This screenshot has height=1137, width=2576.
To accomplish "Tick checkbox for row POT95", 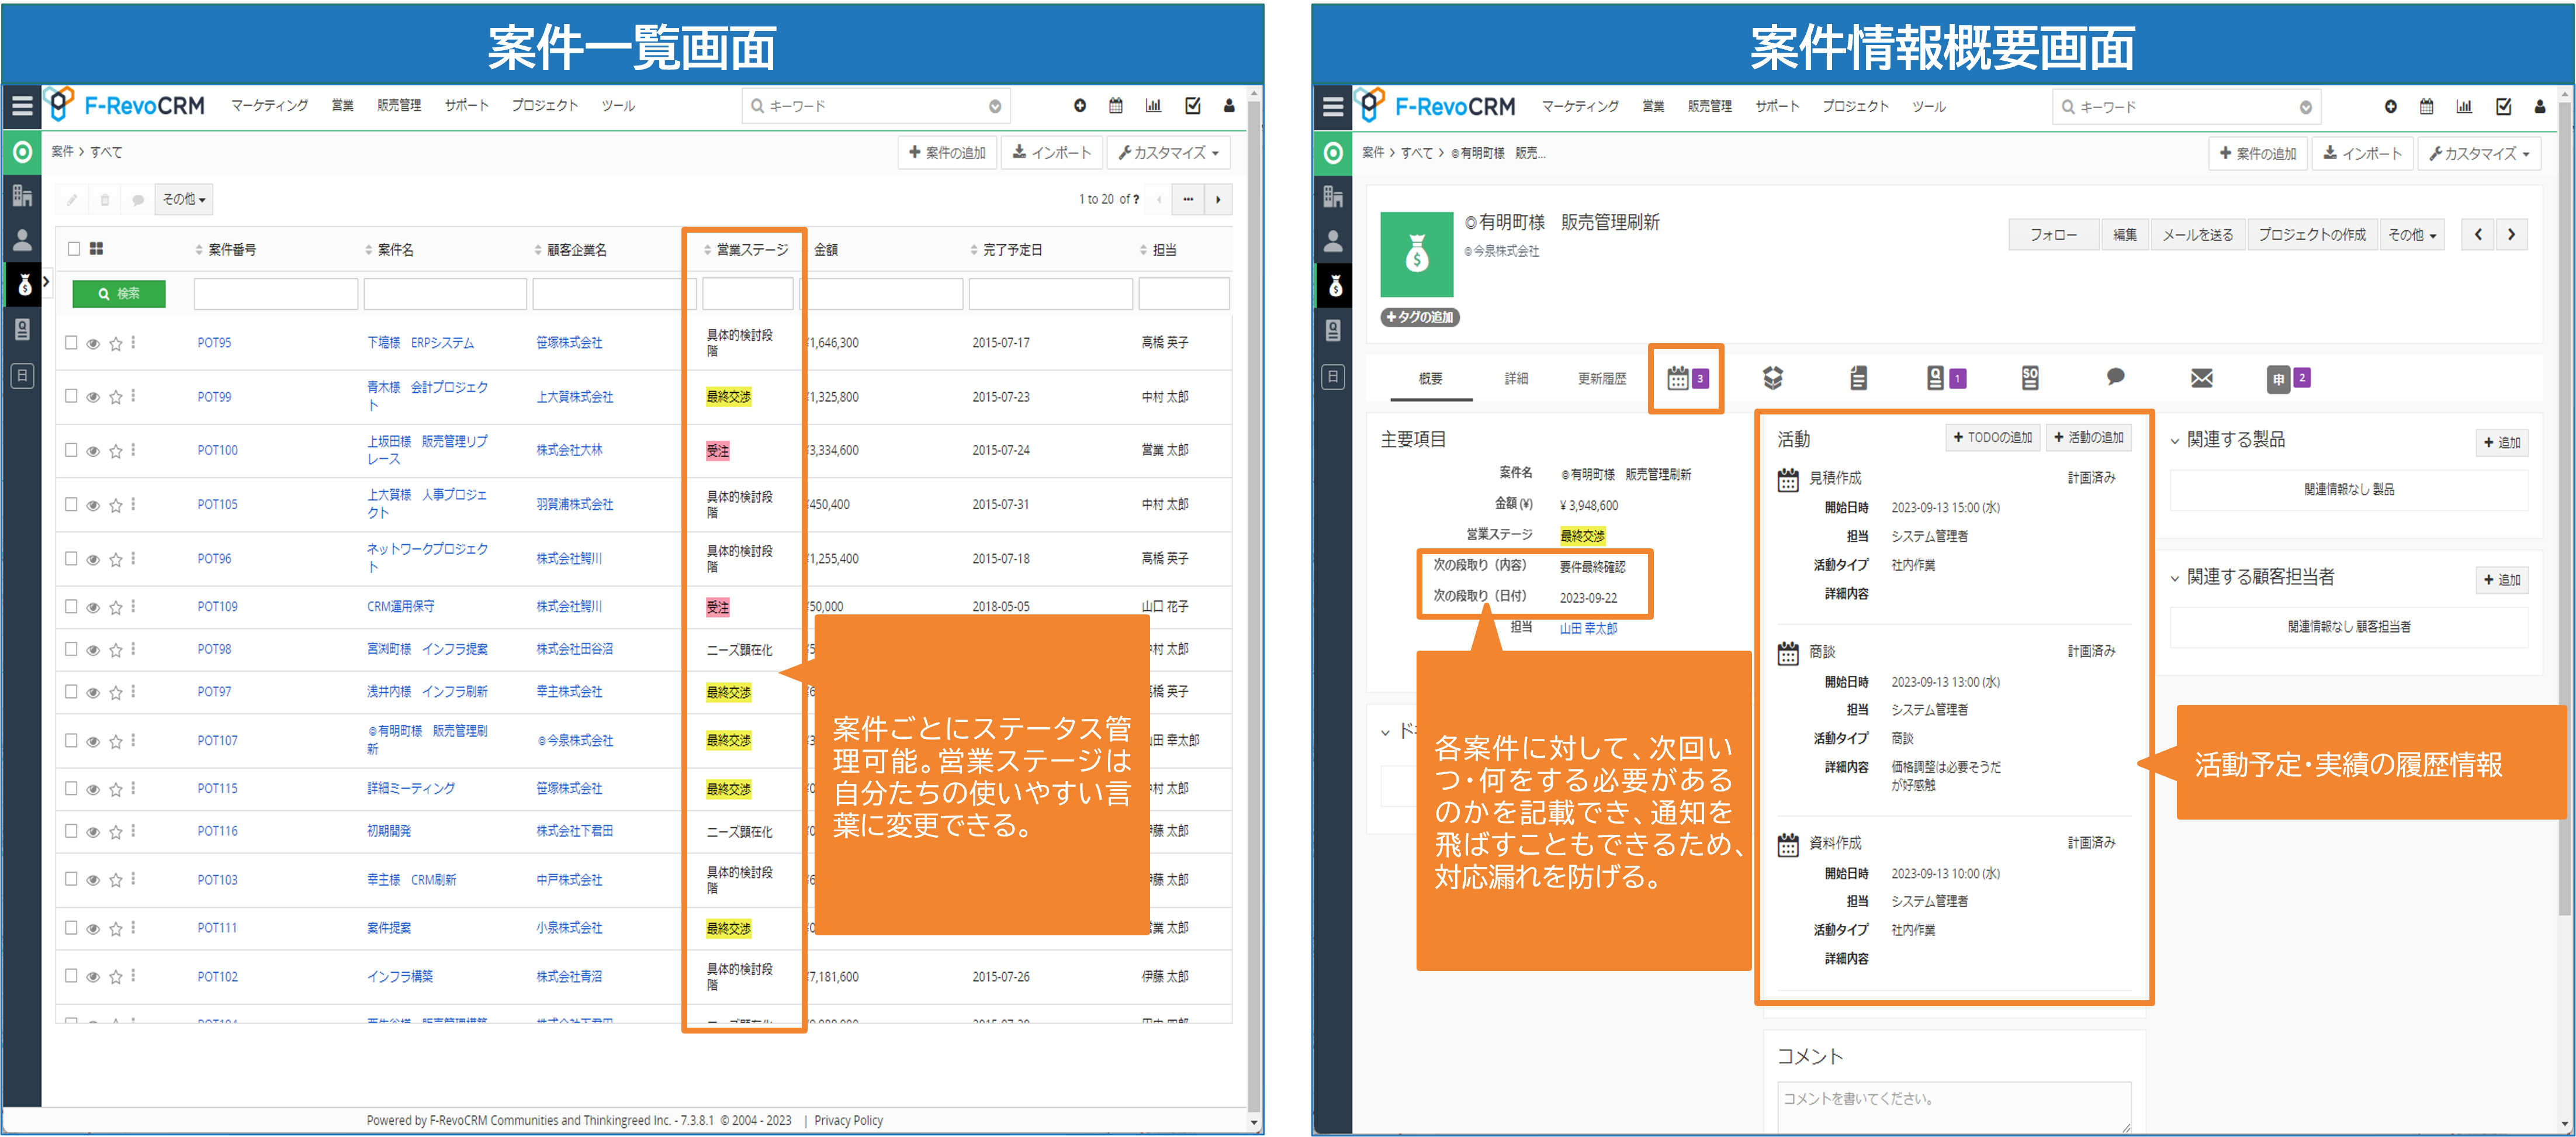I will point(71,342).
